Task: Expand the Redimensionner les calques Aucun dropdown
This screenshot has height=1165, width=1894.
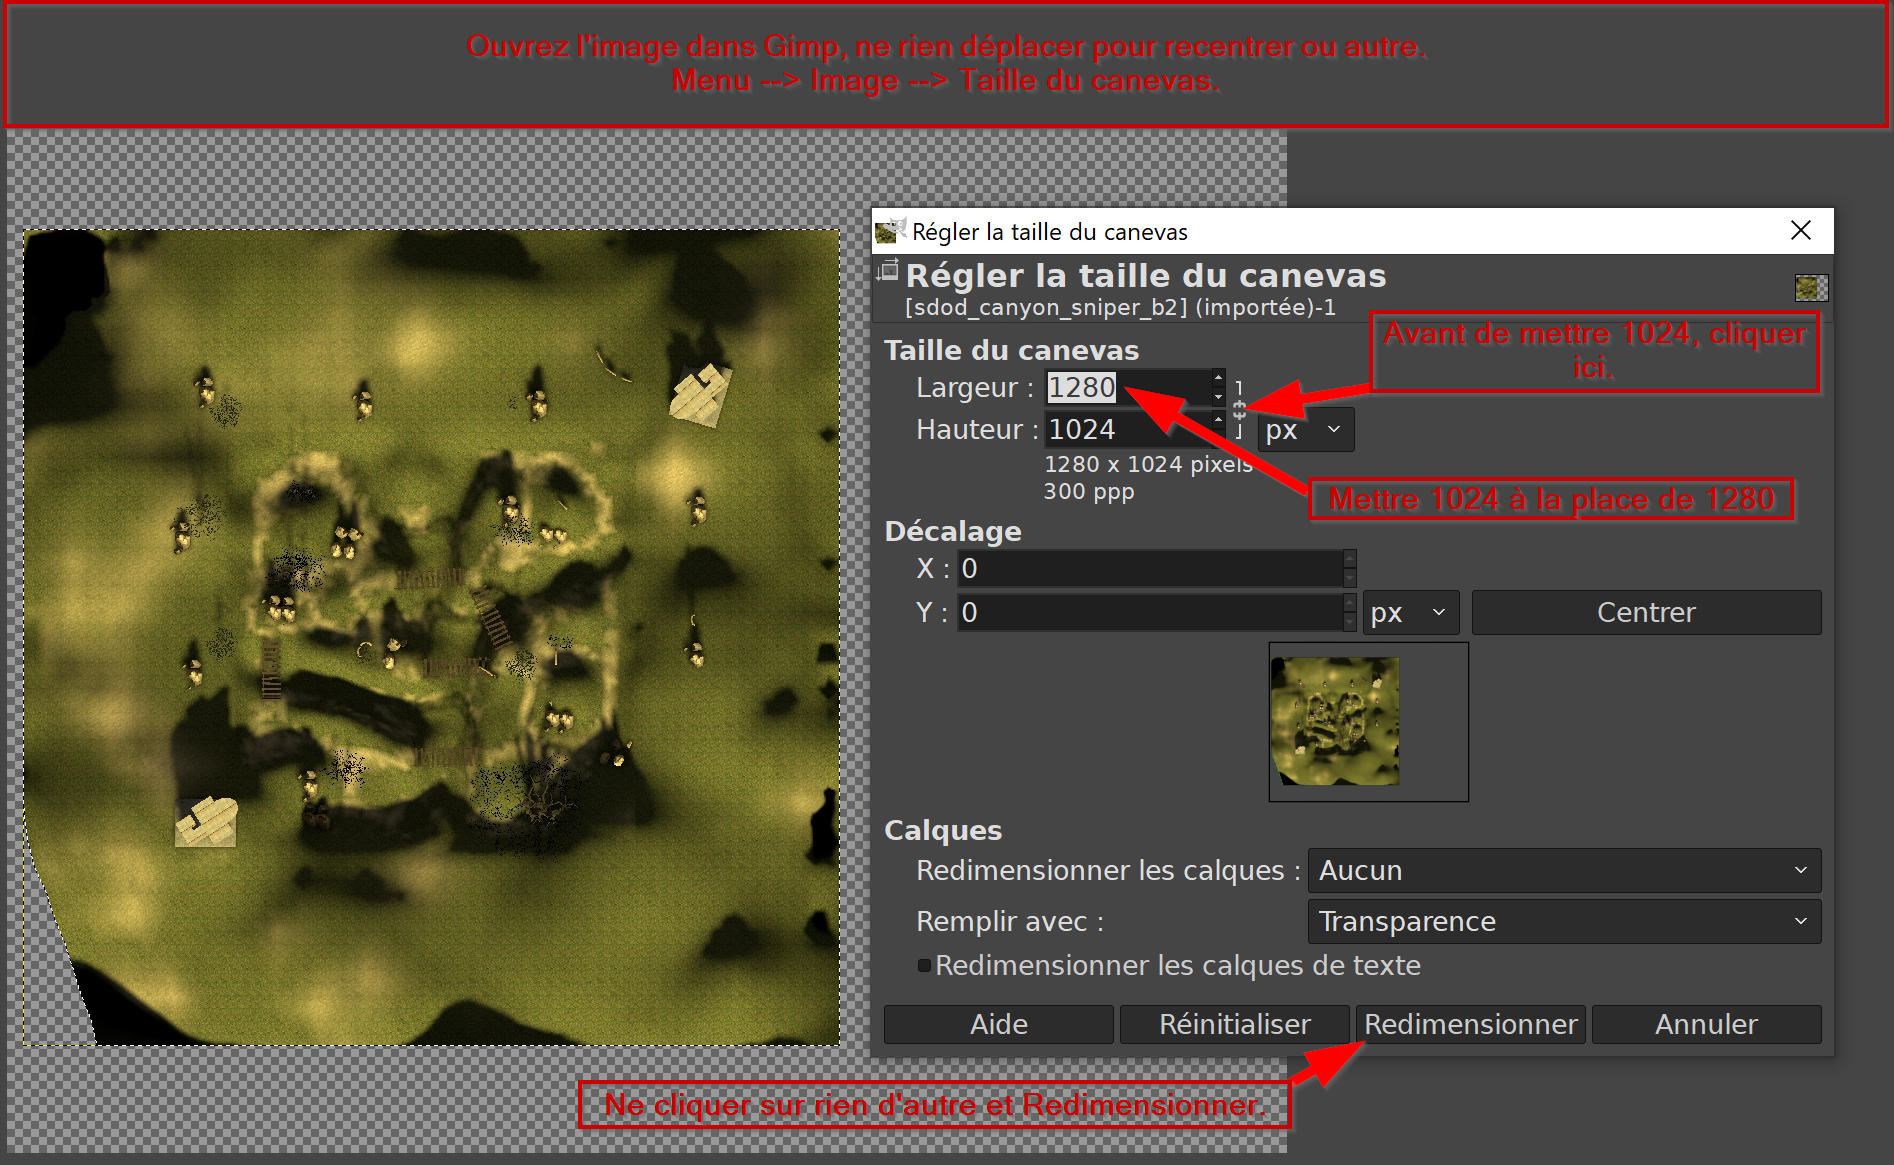Action: click(1563, 871)
